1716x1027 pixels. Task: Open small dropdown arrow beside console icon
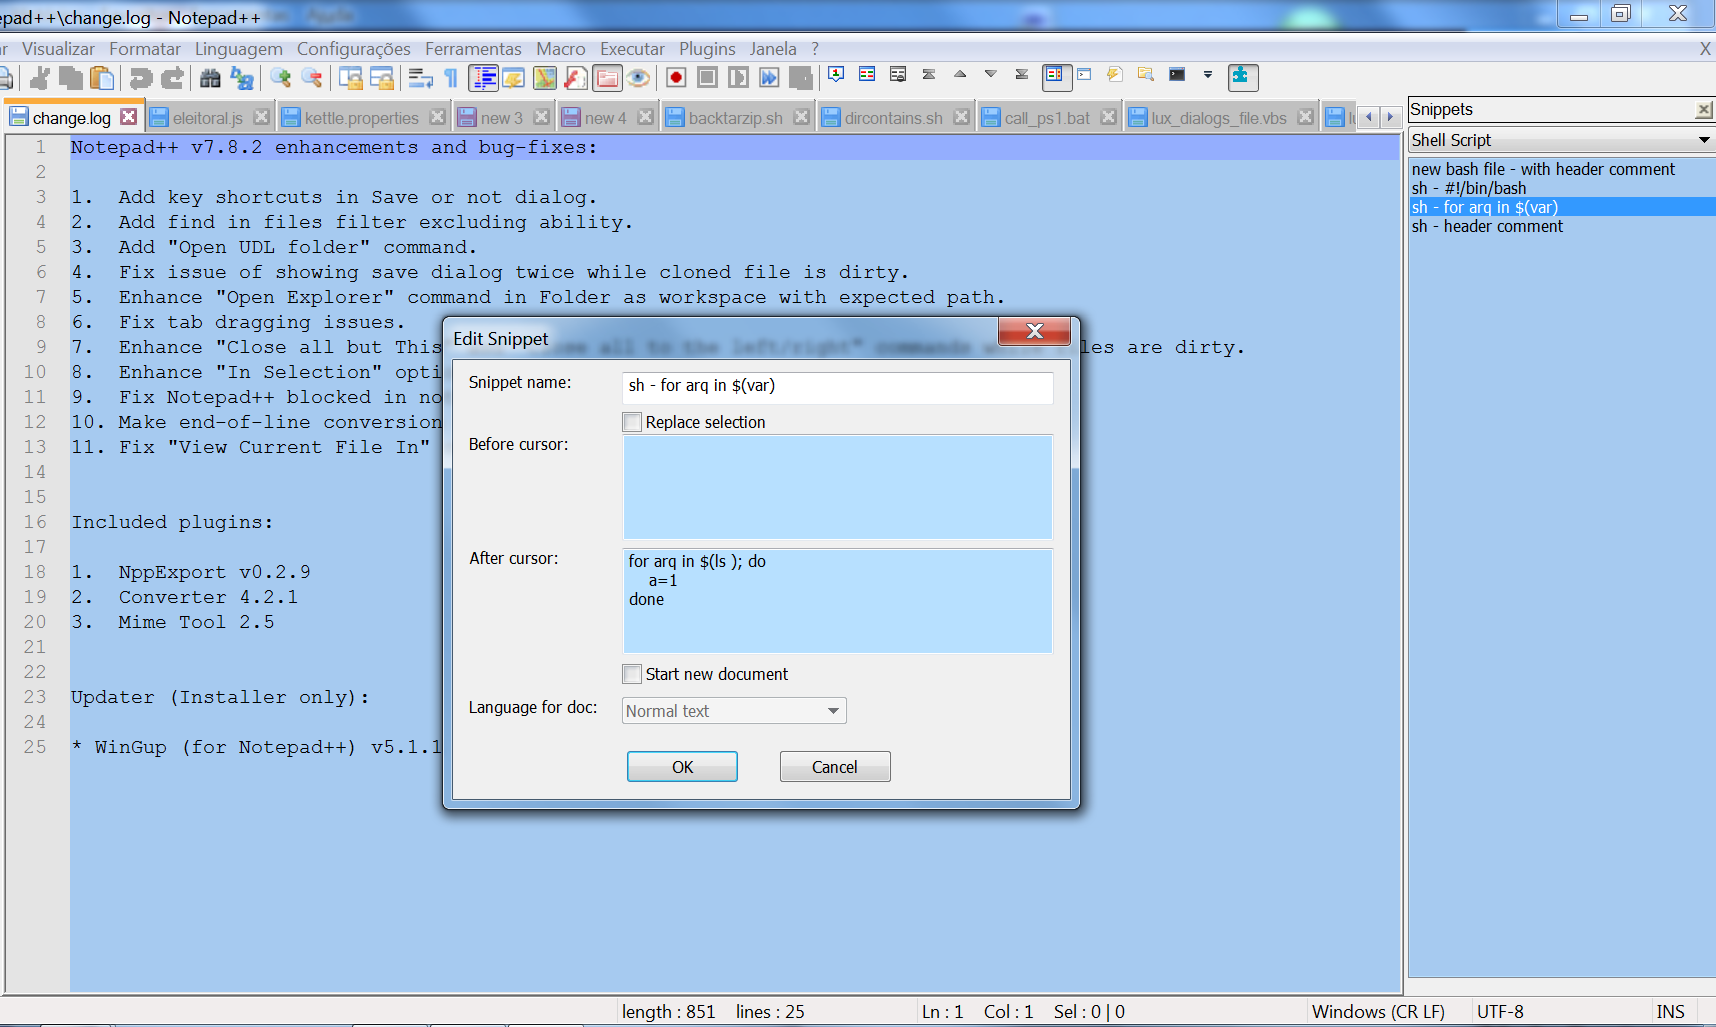(x=1208, y=75)
